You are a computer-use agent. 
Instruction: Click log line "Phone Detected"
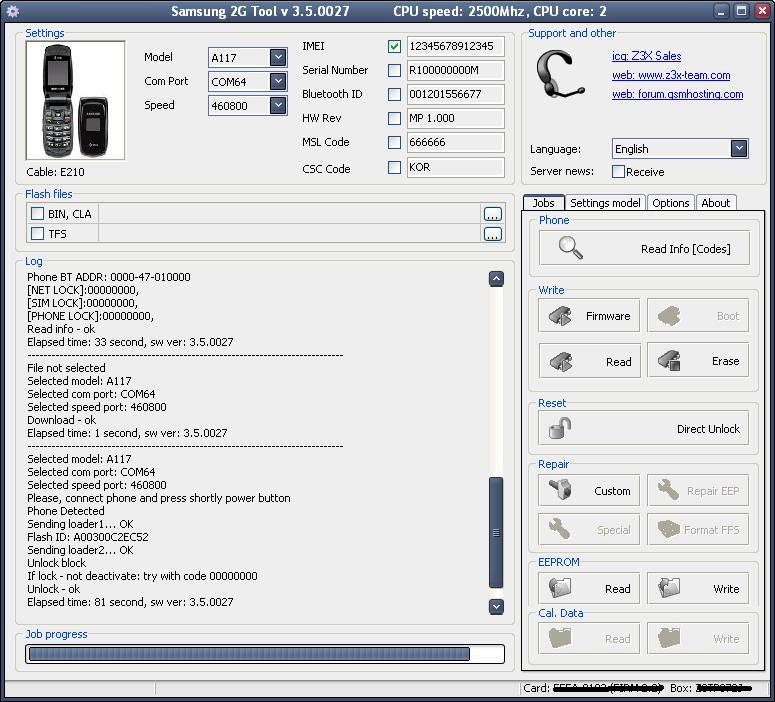coord(66,511)
